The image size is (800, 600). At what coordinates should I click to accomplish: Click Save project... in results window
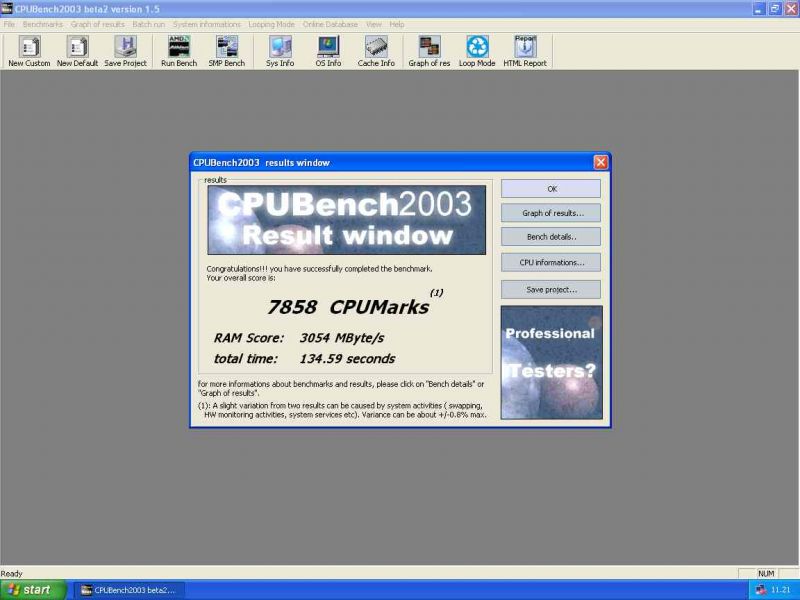point(551,289)
